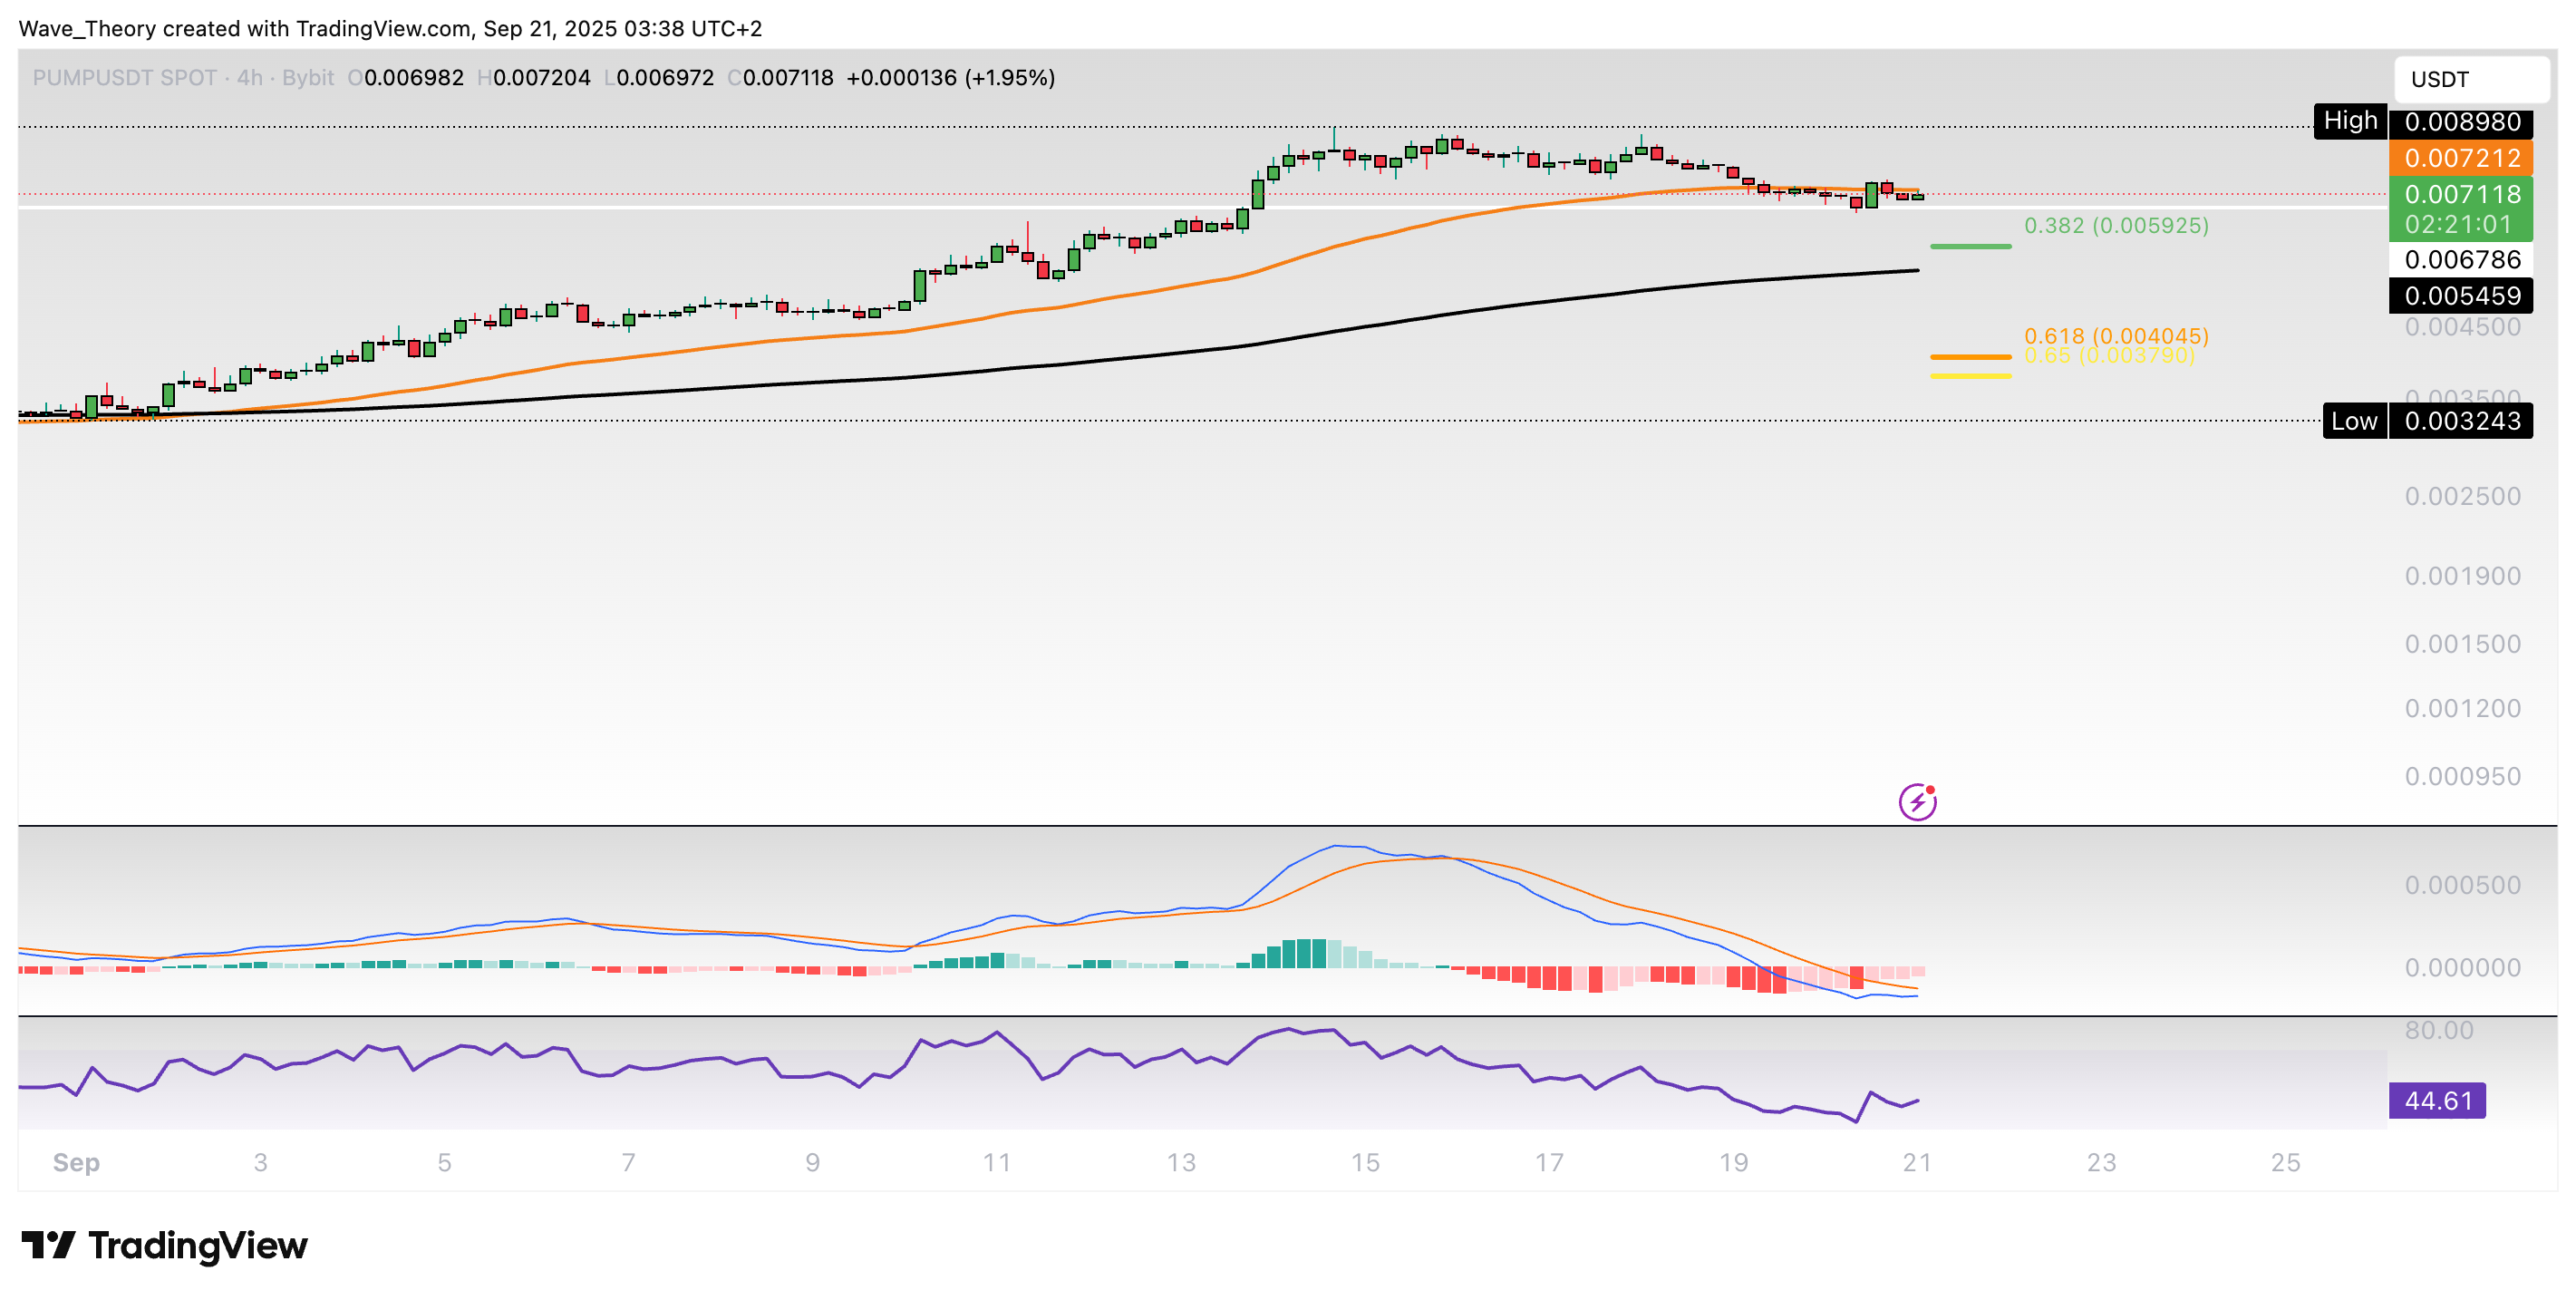
Task: Click the green current price tag 0.007118
Action: coord(2461,194)
